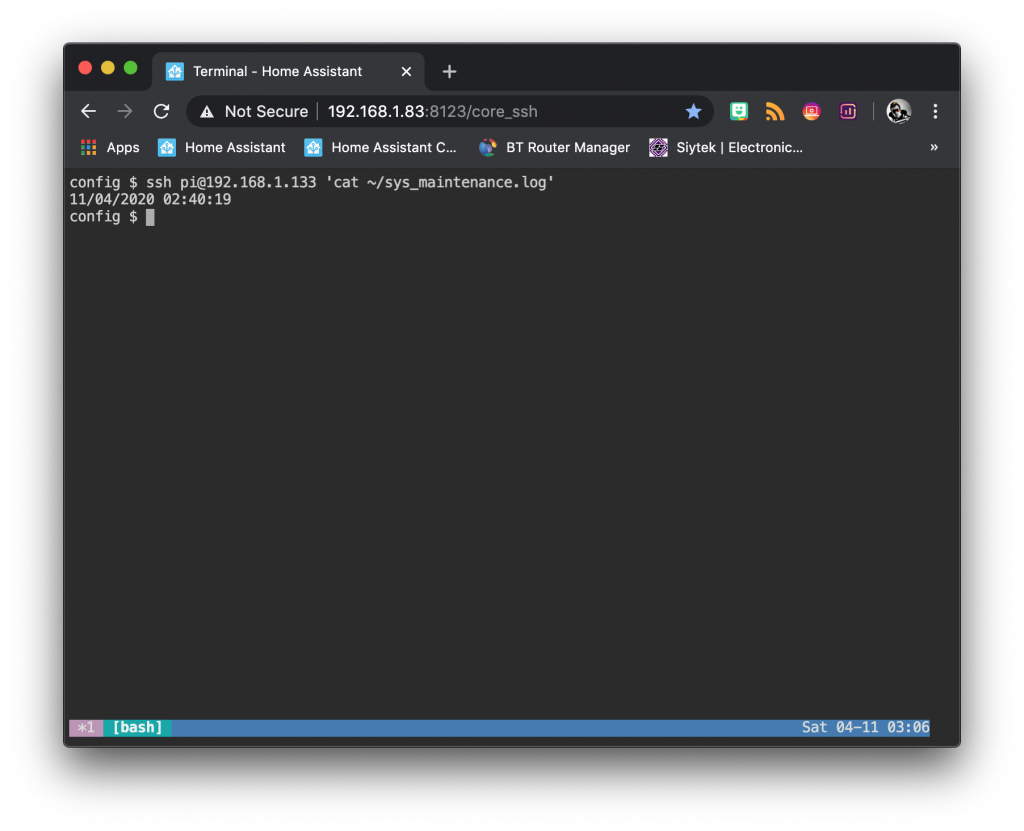Open the red-orange round extension icon
This screenshot has width=1024, height=831.
point(811,112)
